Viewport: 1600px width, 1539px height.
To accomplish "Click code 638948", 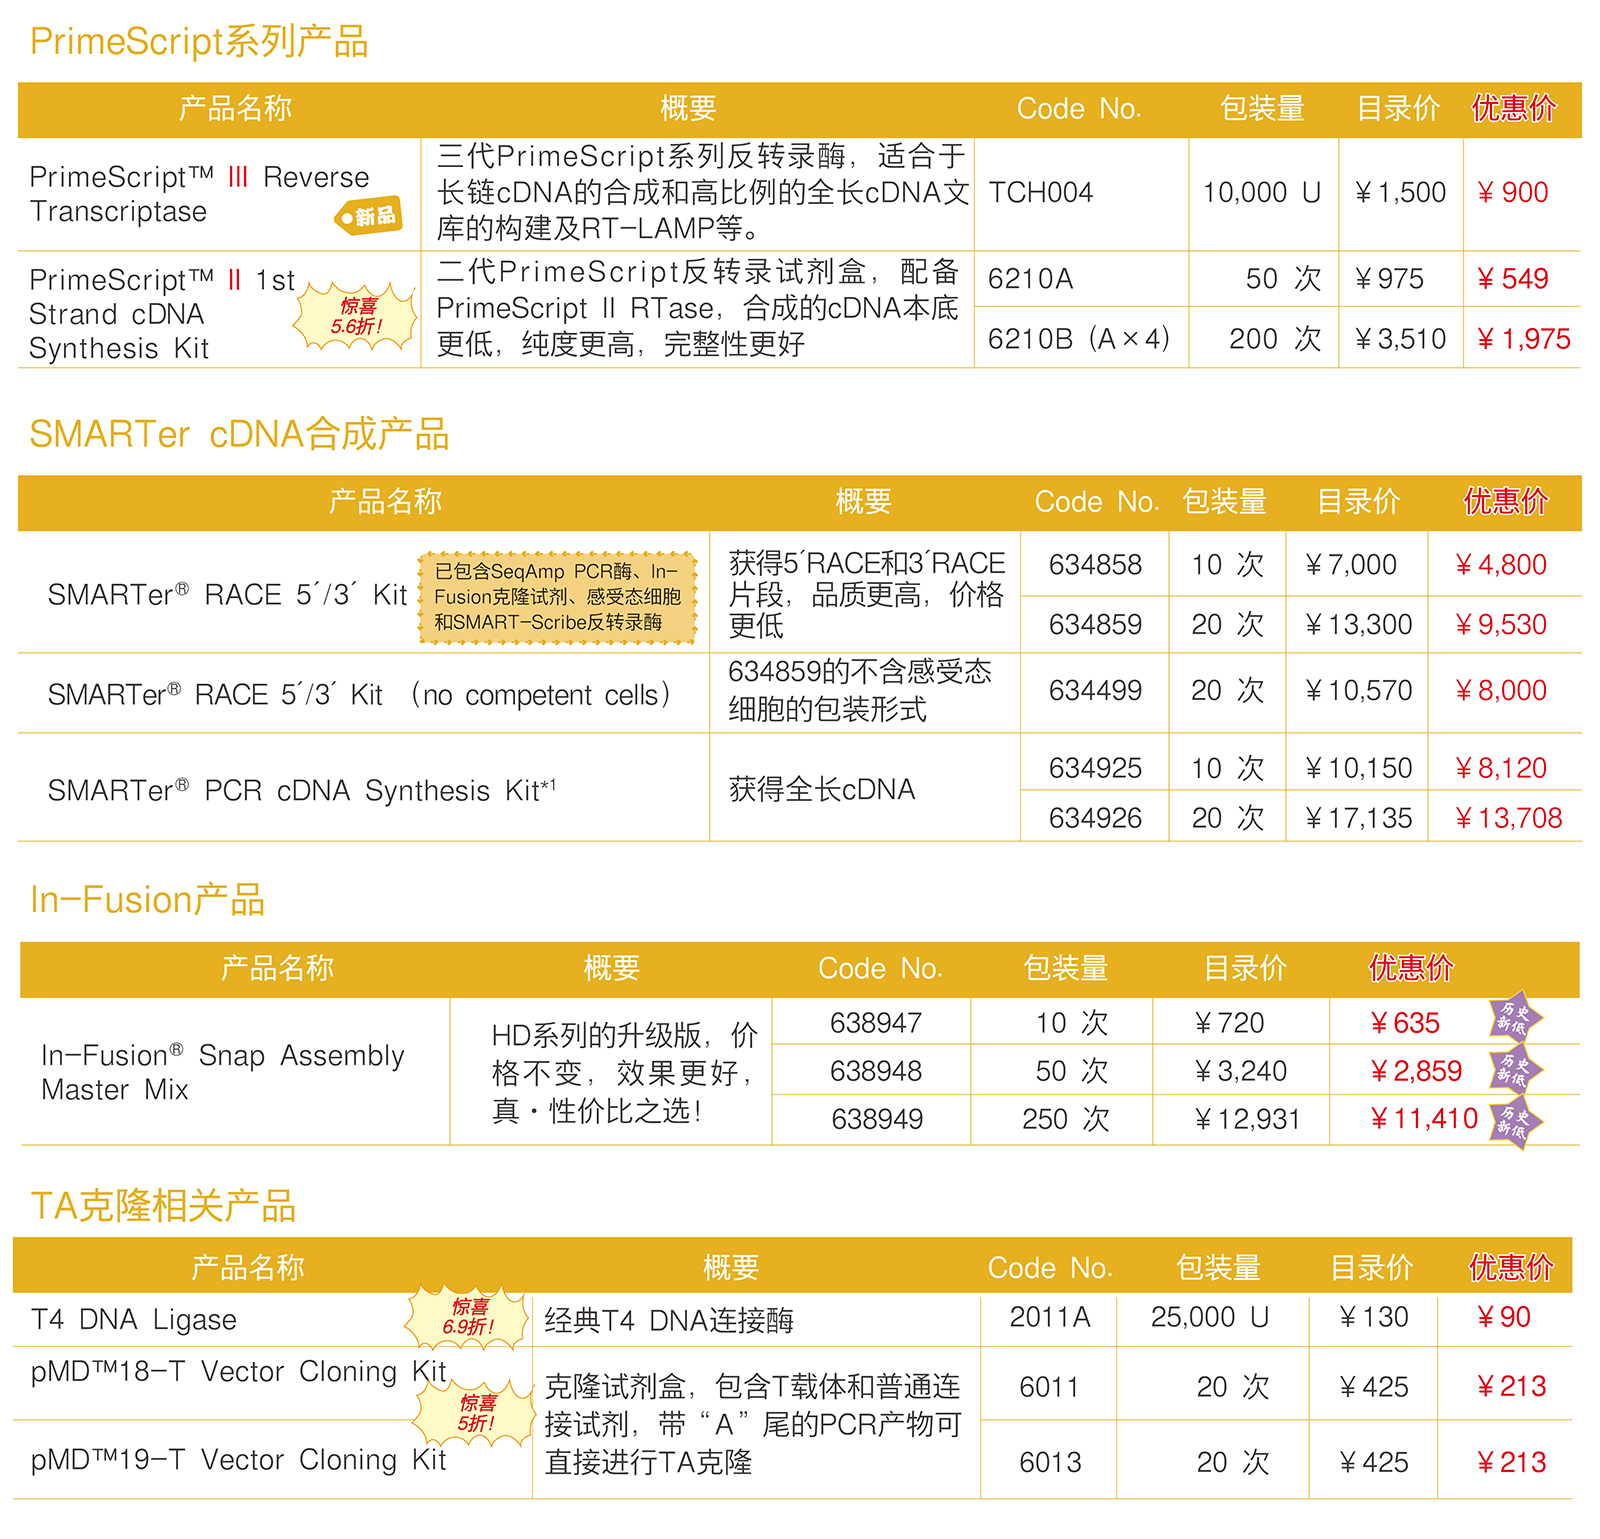I will click(876, 1071).
